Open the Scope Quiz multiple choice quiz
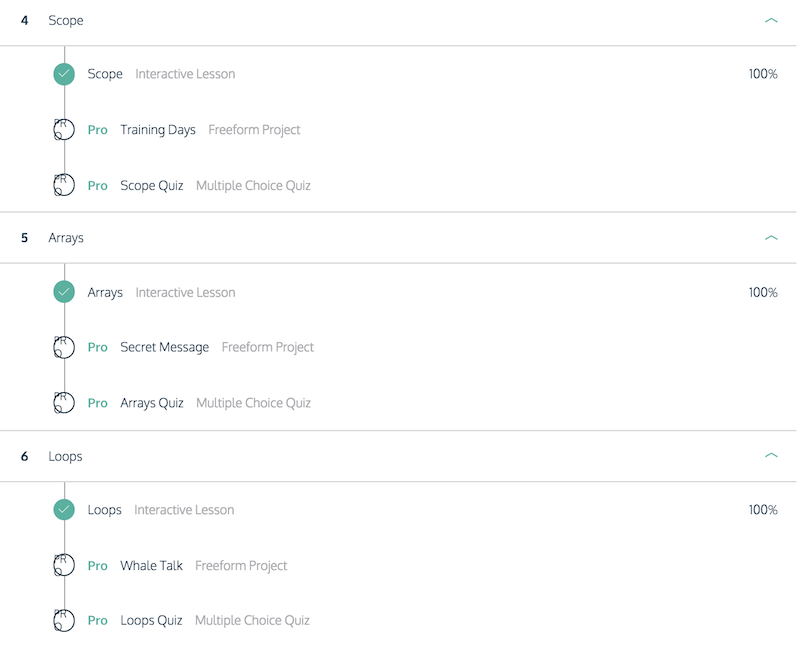 tap(152, 185)
